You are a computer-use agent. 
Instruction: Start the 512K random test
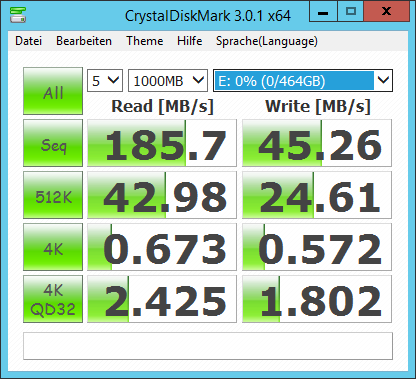[53, 195]
